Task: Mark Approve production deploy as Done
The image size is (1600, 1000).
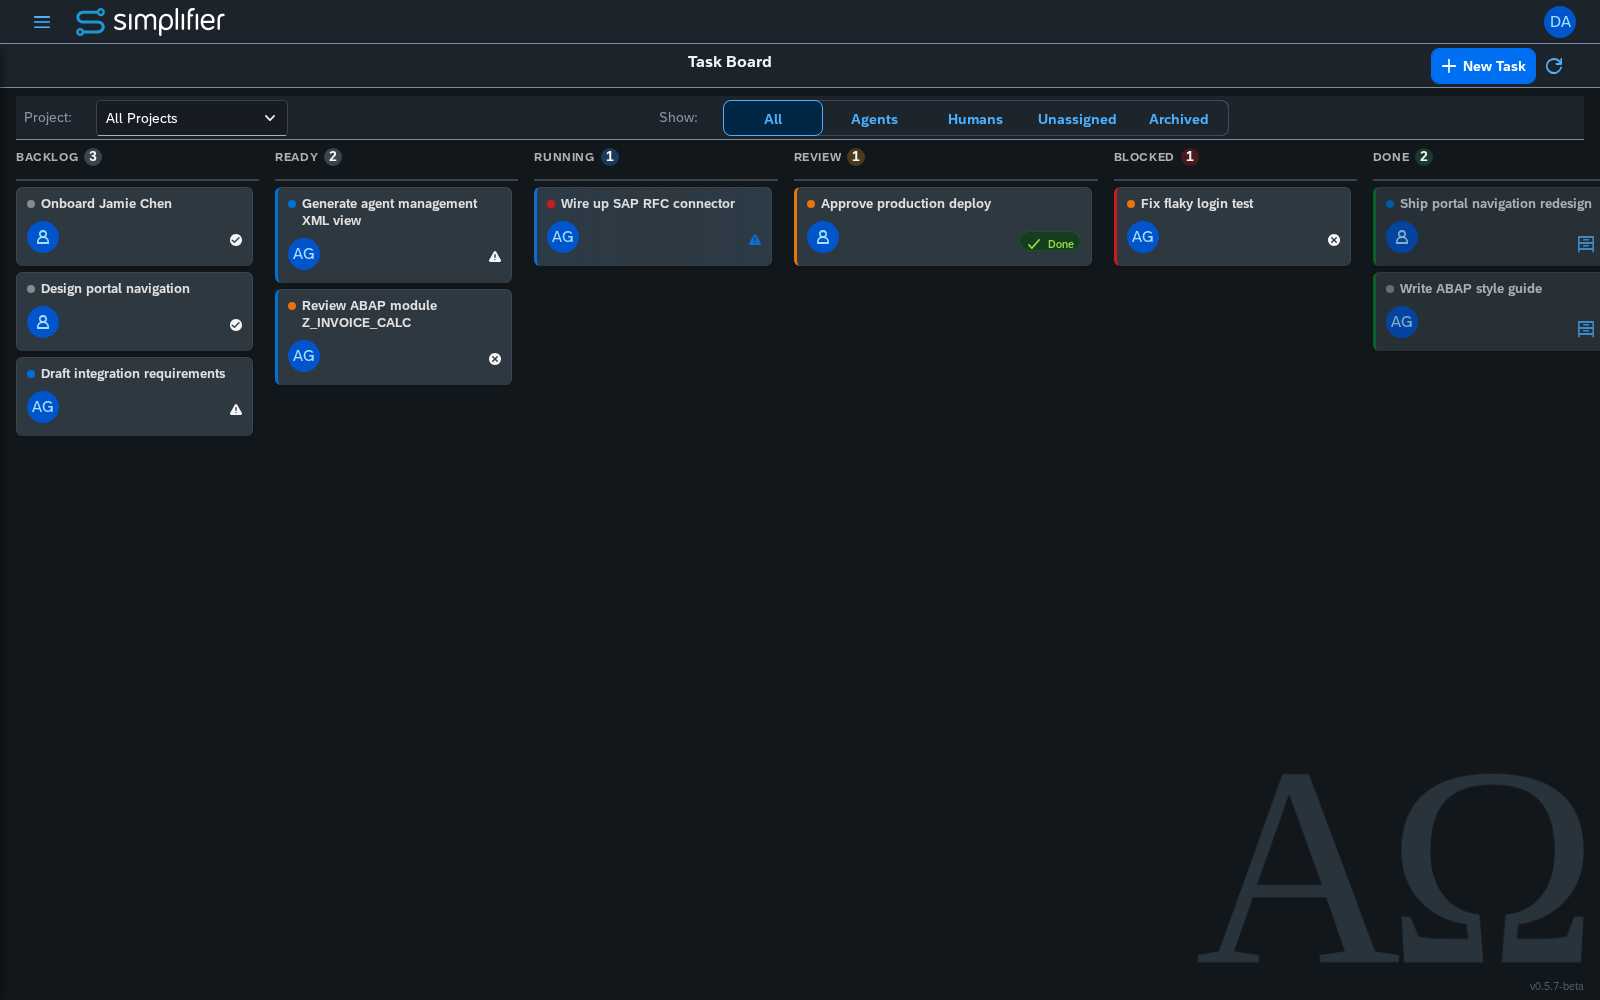Action: click(x=1050, y=244)
